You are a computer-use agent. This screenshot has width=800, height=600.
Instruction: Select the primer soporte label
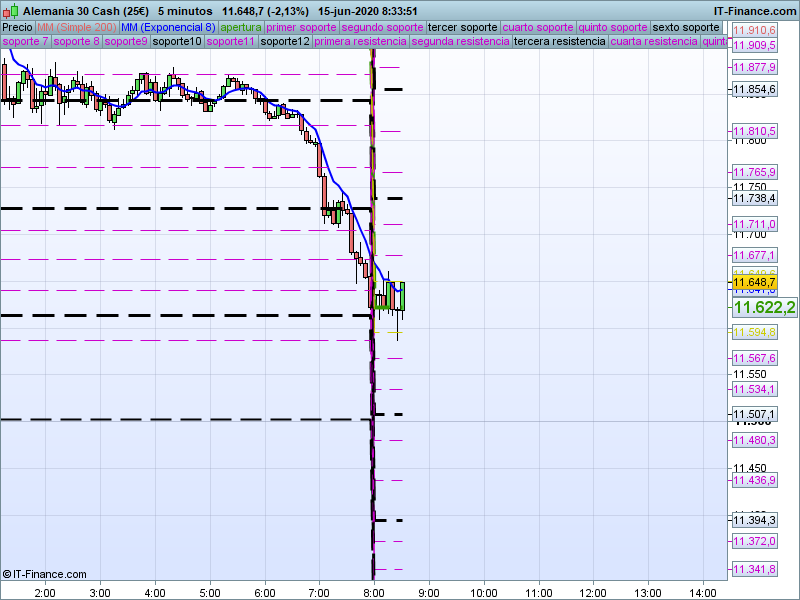(x=301, y=28)
